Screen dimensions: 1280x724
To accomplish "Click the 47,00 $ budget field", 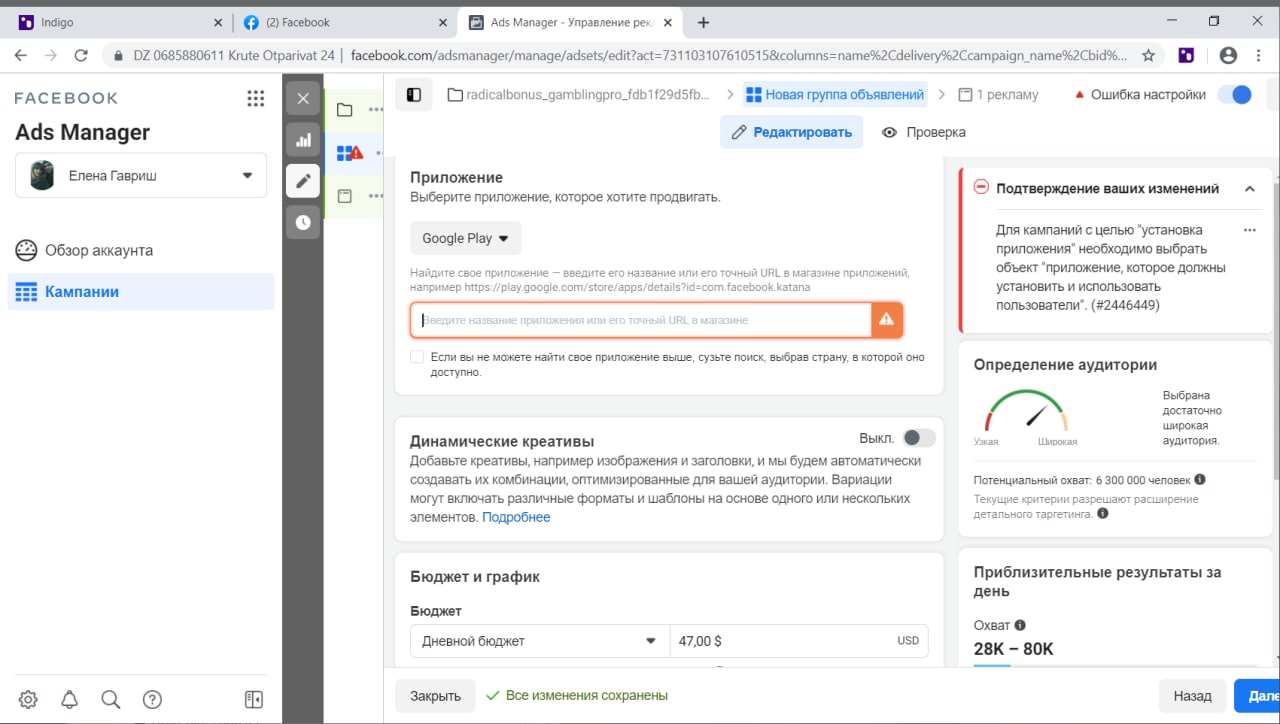I will click(799, 641).
